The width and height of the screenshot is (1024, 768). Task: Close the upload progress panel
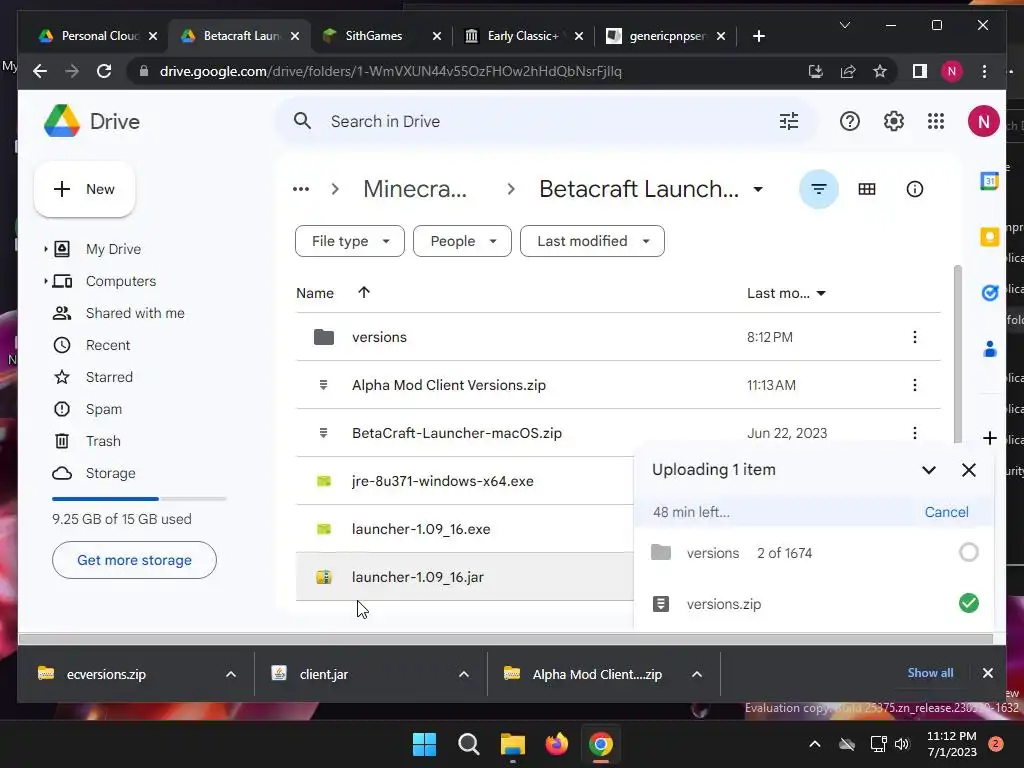(x=969, y=470)
